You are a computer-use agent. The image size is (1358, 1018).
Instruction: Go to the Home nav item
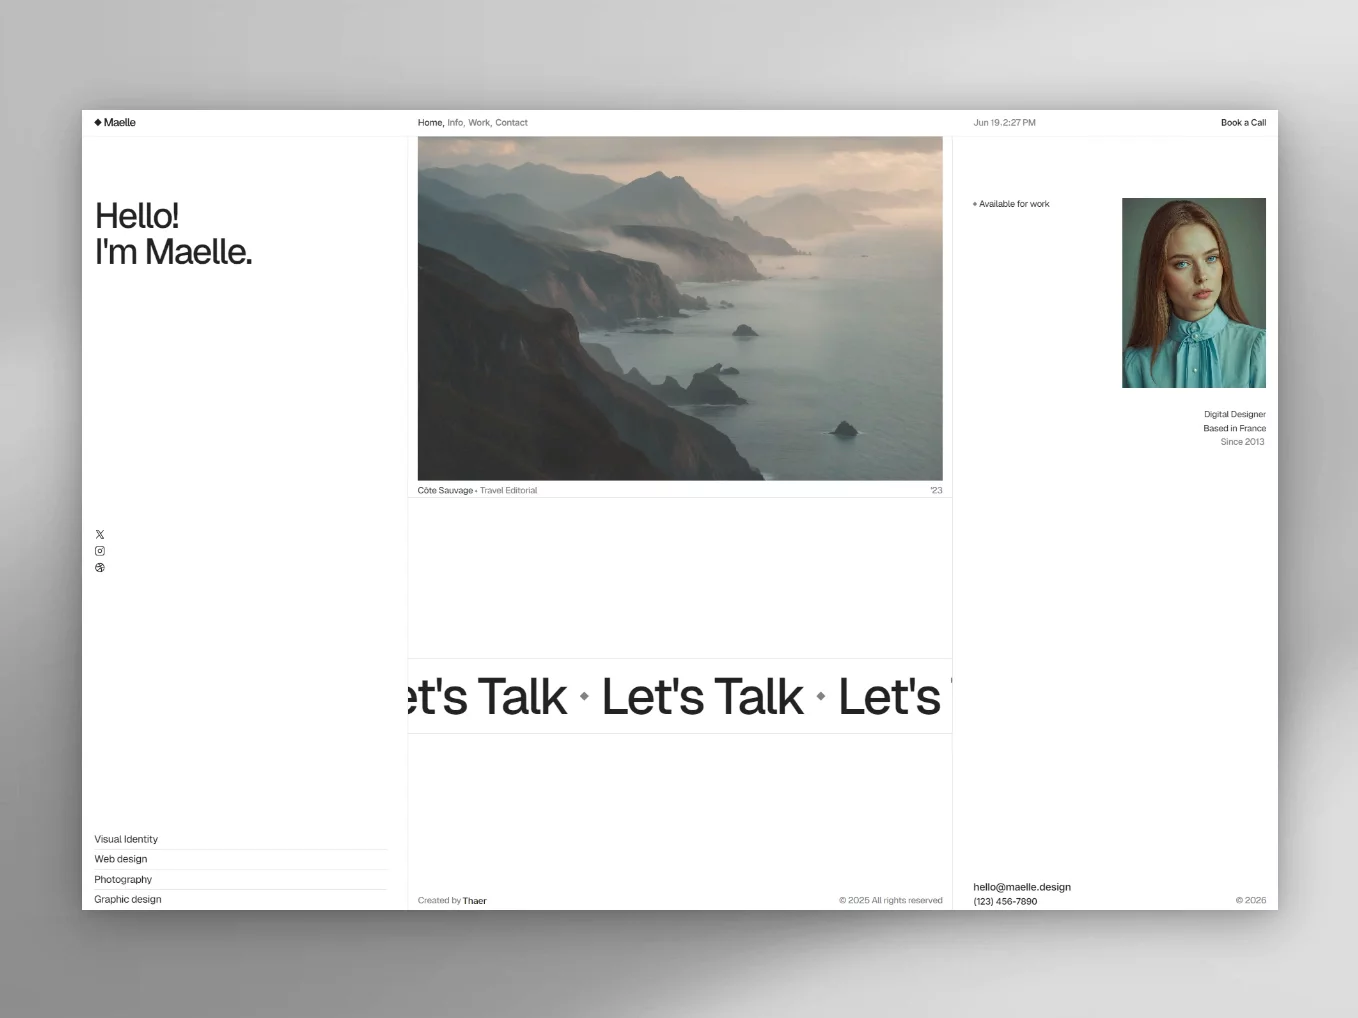click(430, 123)
